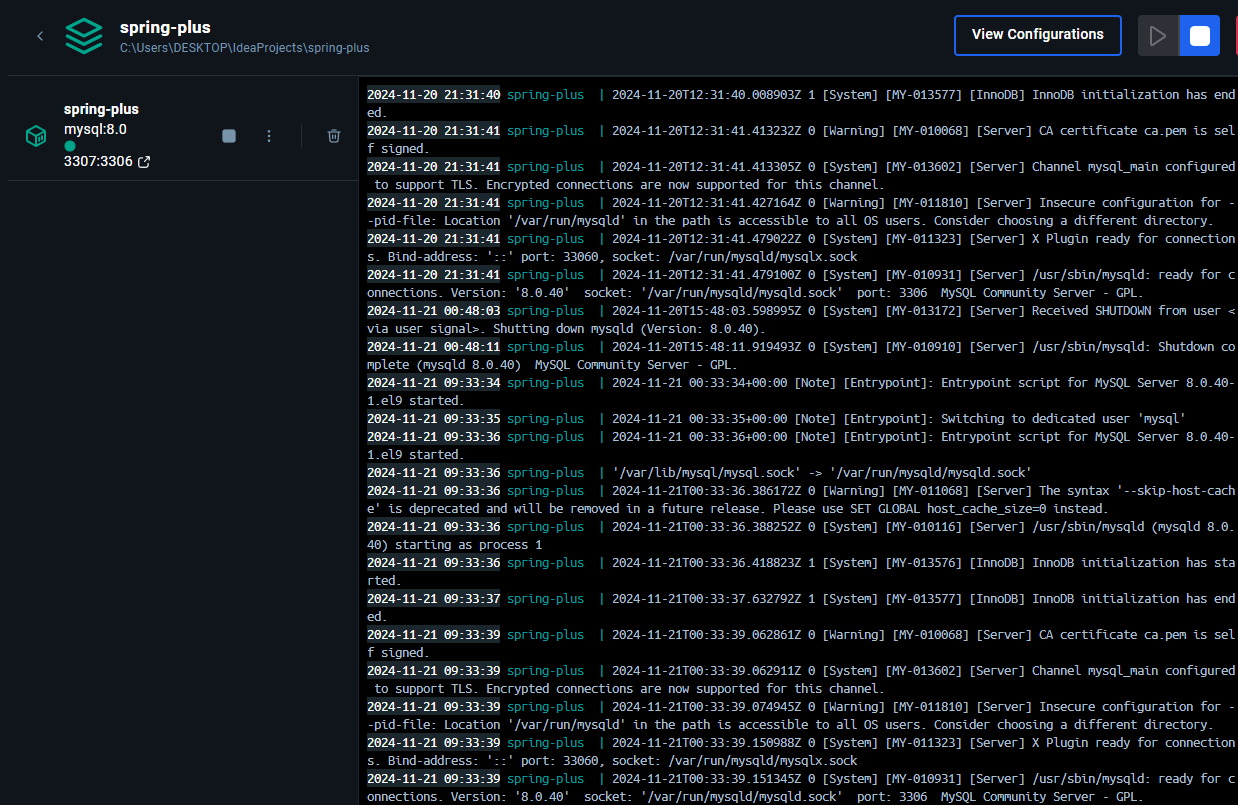The height and width of the screenshot is (805, 1238).
Task: Click log line "'/var/lib/mysql/mysql.sock' -> '/var/run/mysqld/mysqld.sock'"
Action: pyautogui.click(x=822, y=473)
